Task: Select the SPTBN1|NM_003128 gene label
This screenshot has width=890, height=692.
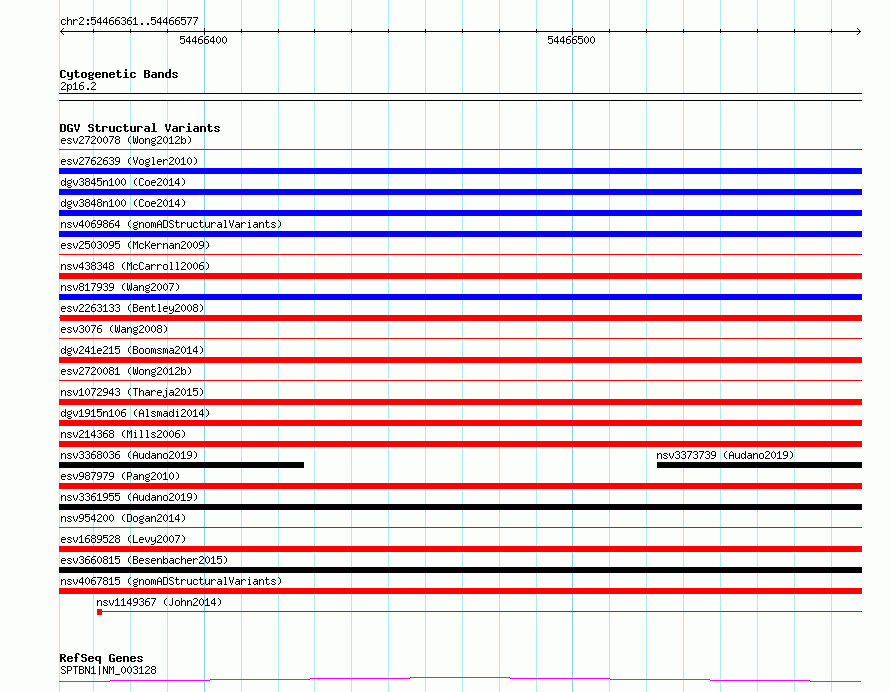Action: (x=108, y=670)
